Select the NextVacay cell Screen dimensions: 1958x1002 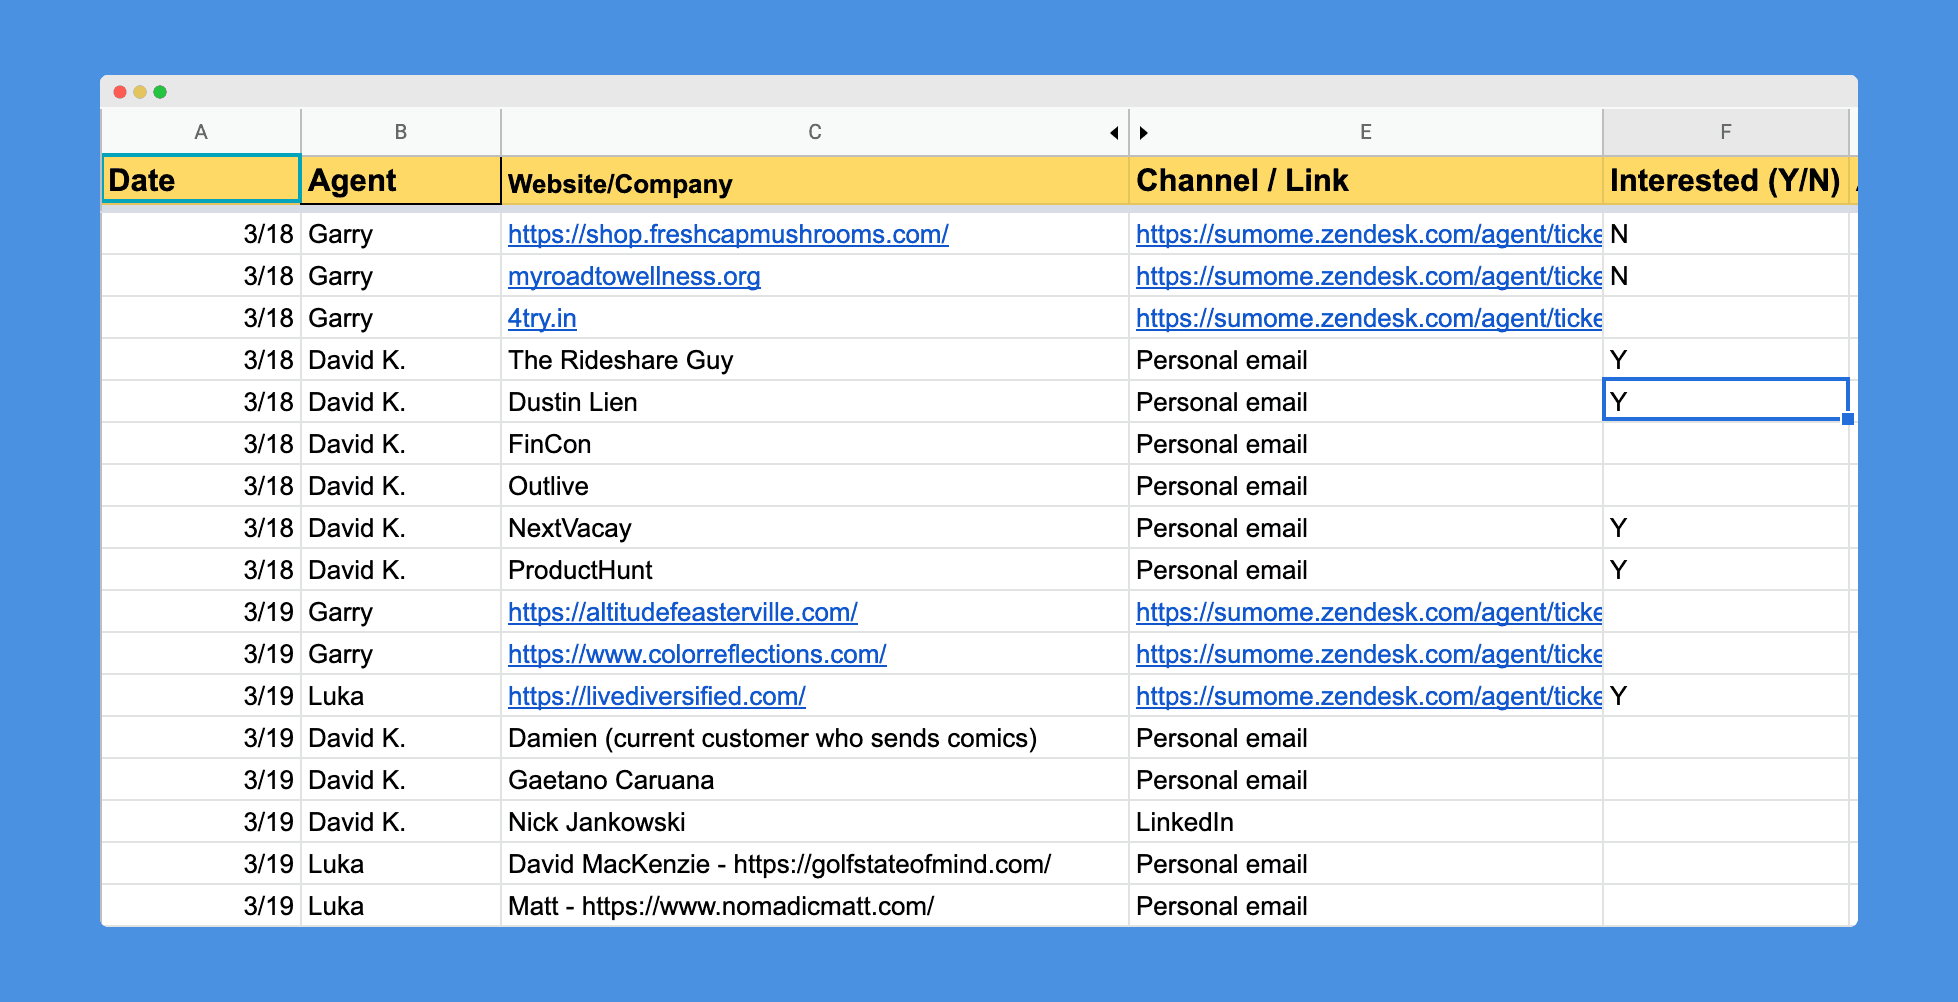815,528
